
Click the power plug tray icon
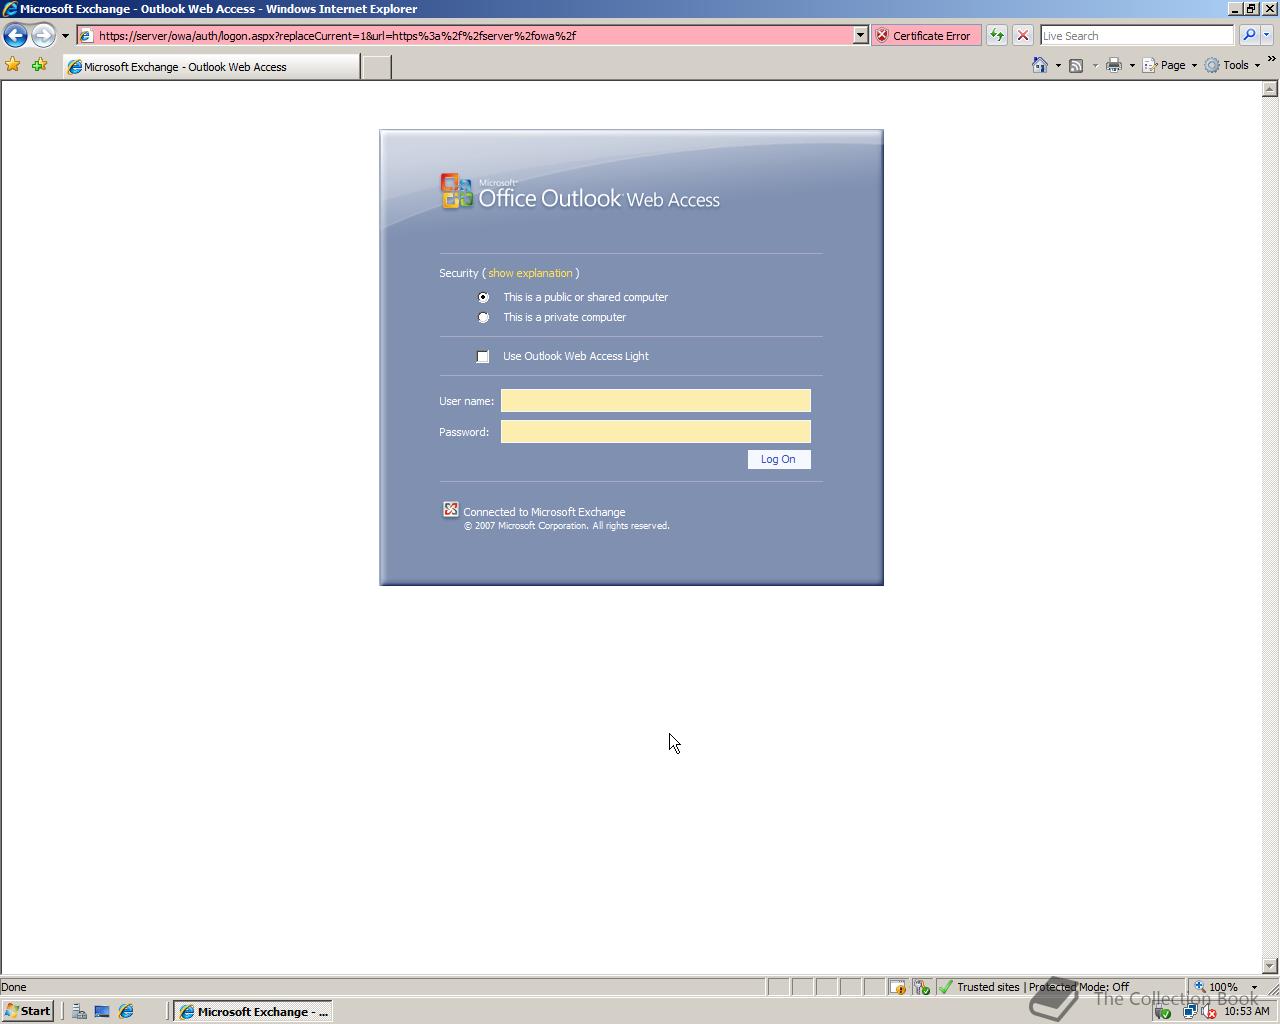(1163, 1012)
